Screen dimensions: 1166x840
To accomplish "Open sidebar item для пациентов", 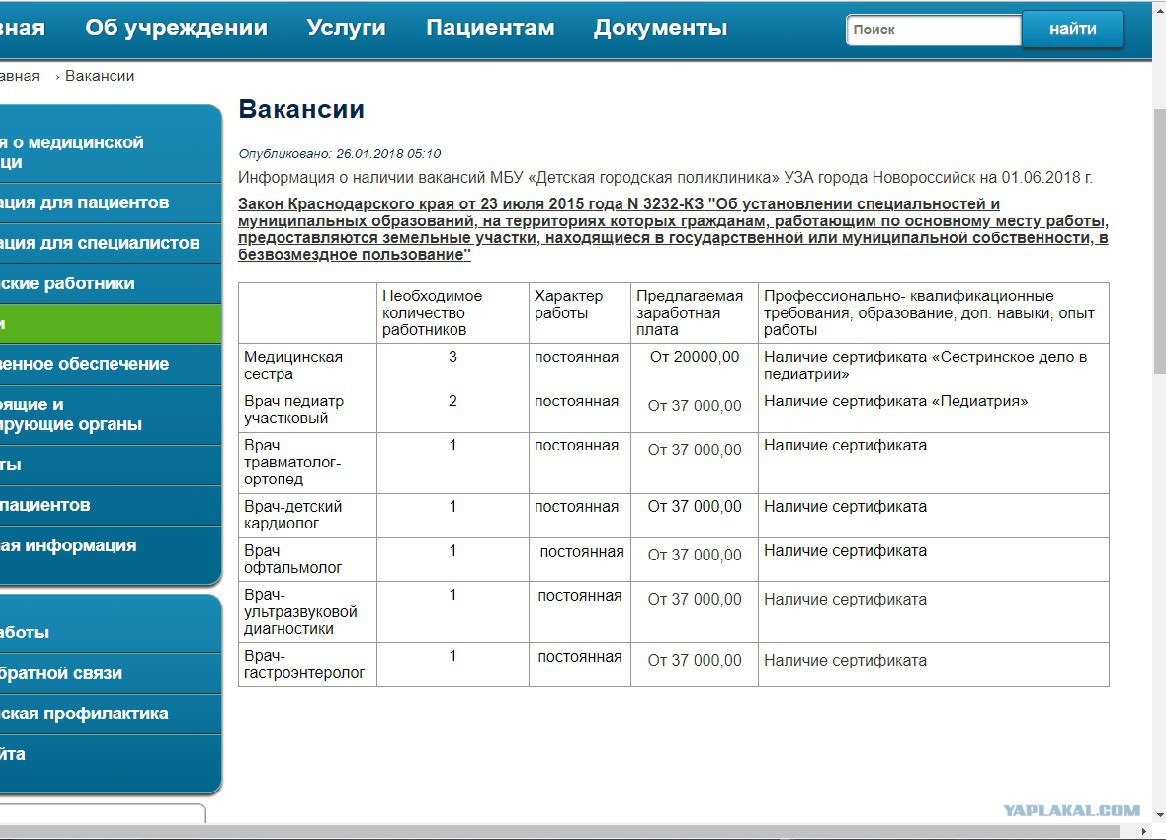I will pos(110,202).
